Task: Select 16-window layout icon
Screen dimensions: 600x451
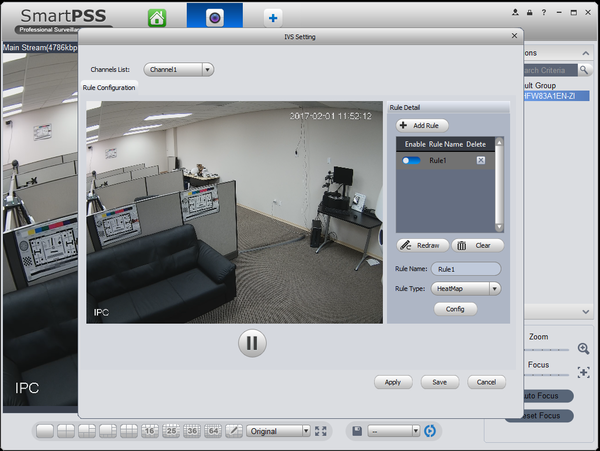Action: (150, 431)
